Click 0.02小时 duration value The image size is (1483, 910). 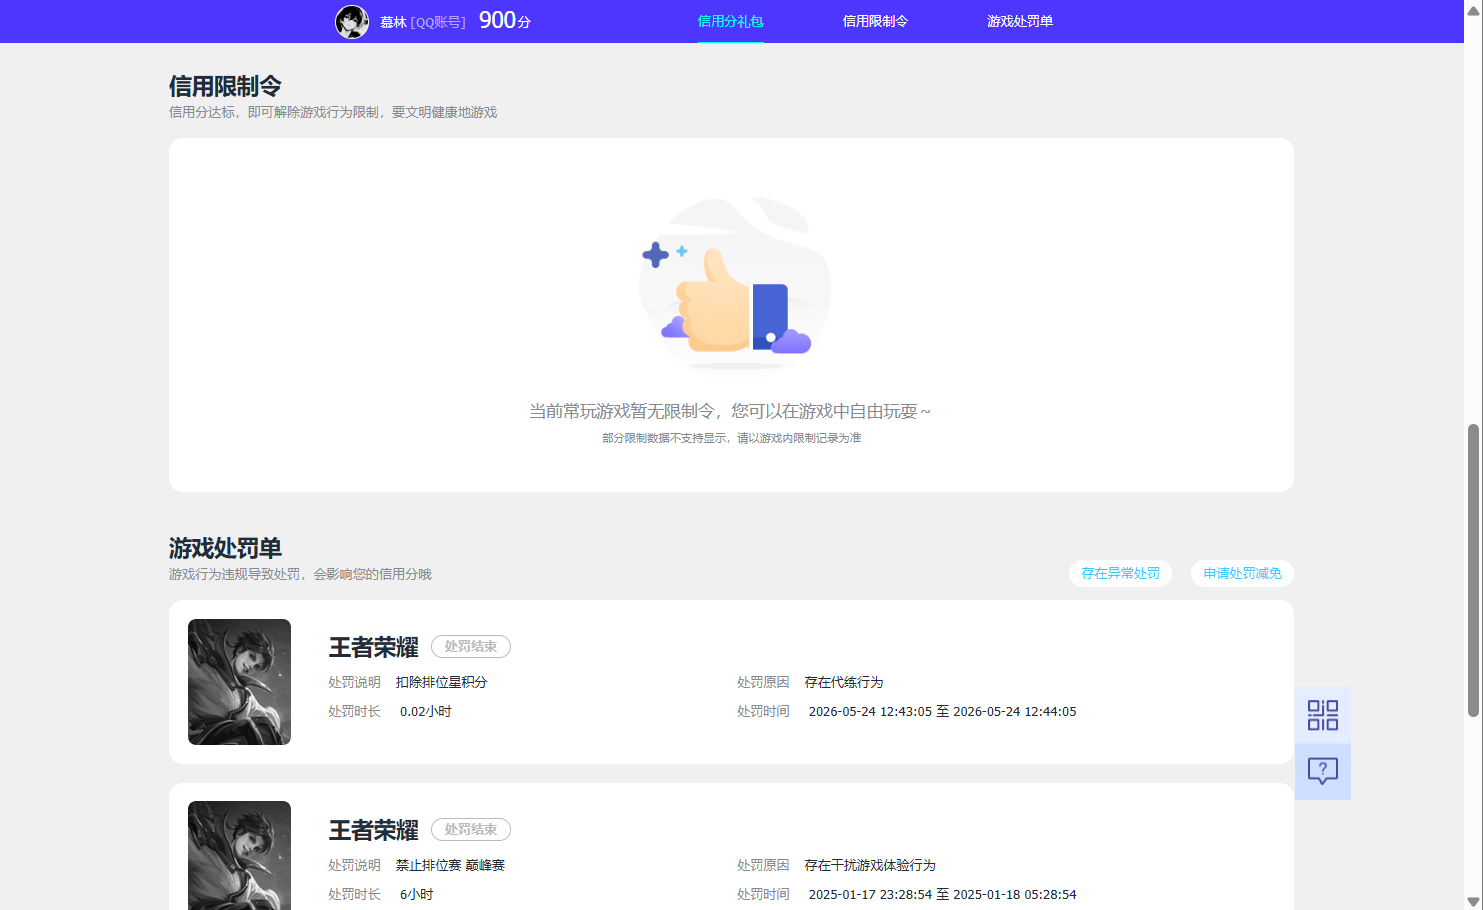click(x=426, y=711)
